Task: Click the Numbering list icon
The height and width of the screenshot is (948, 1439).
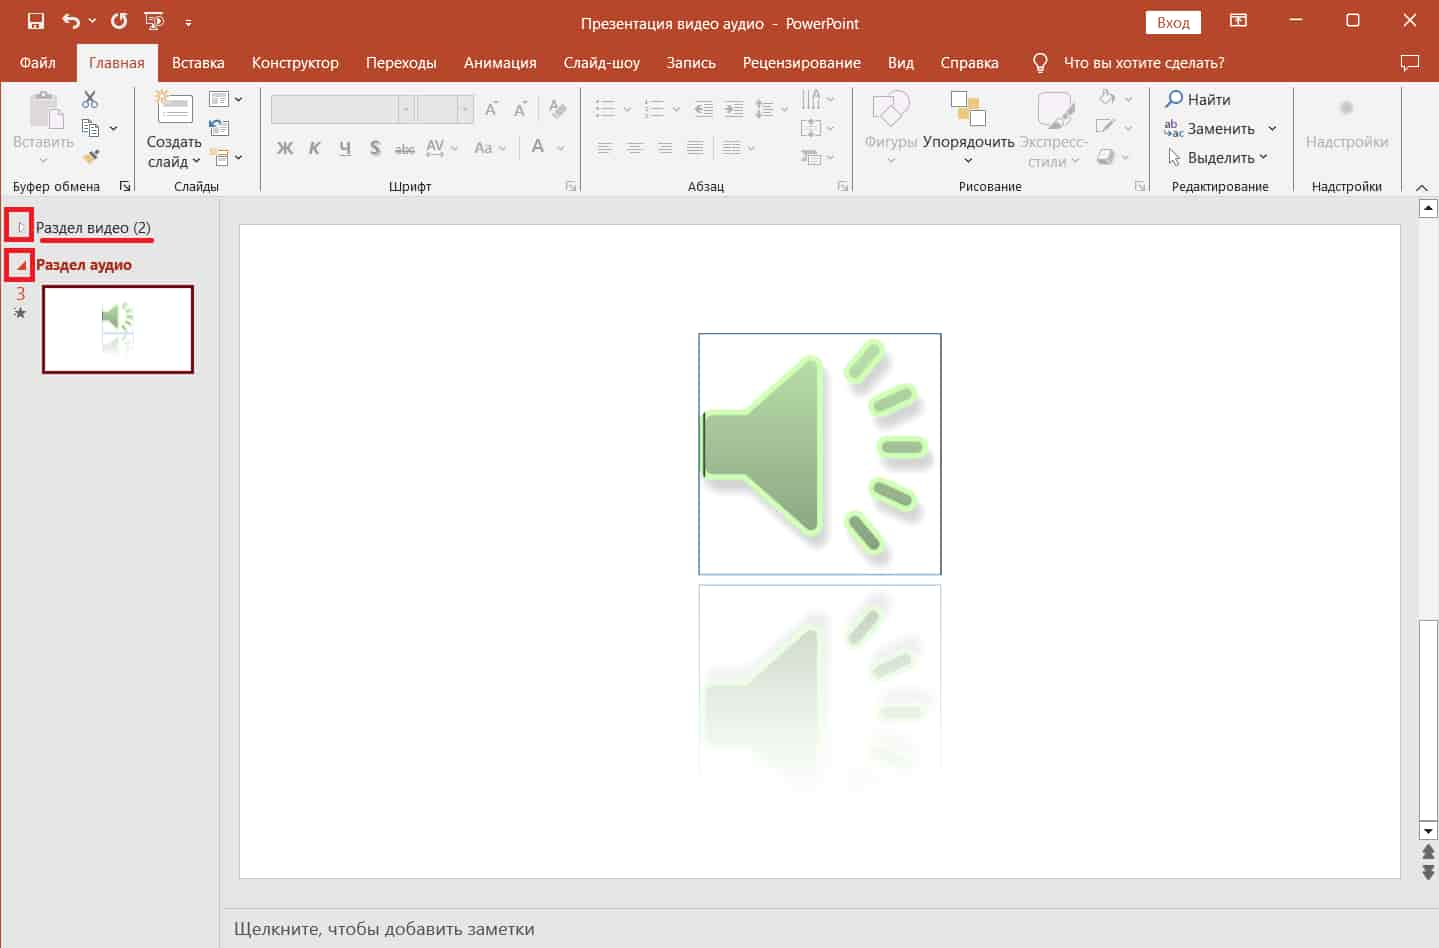Action: click(x=654, y=108)
